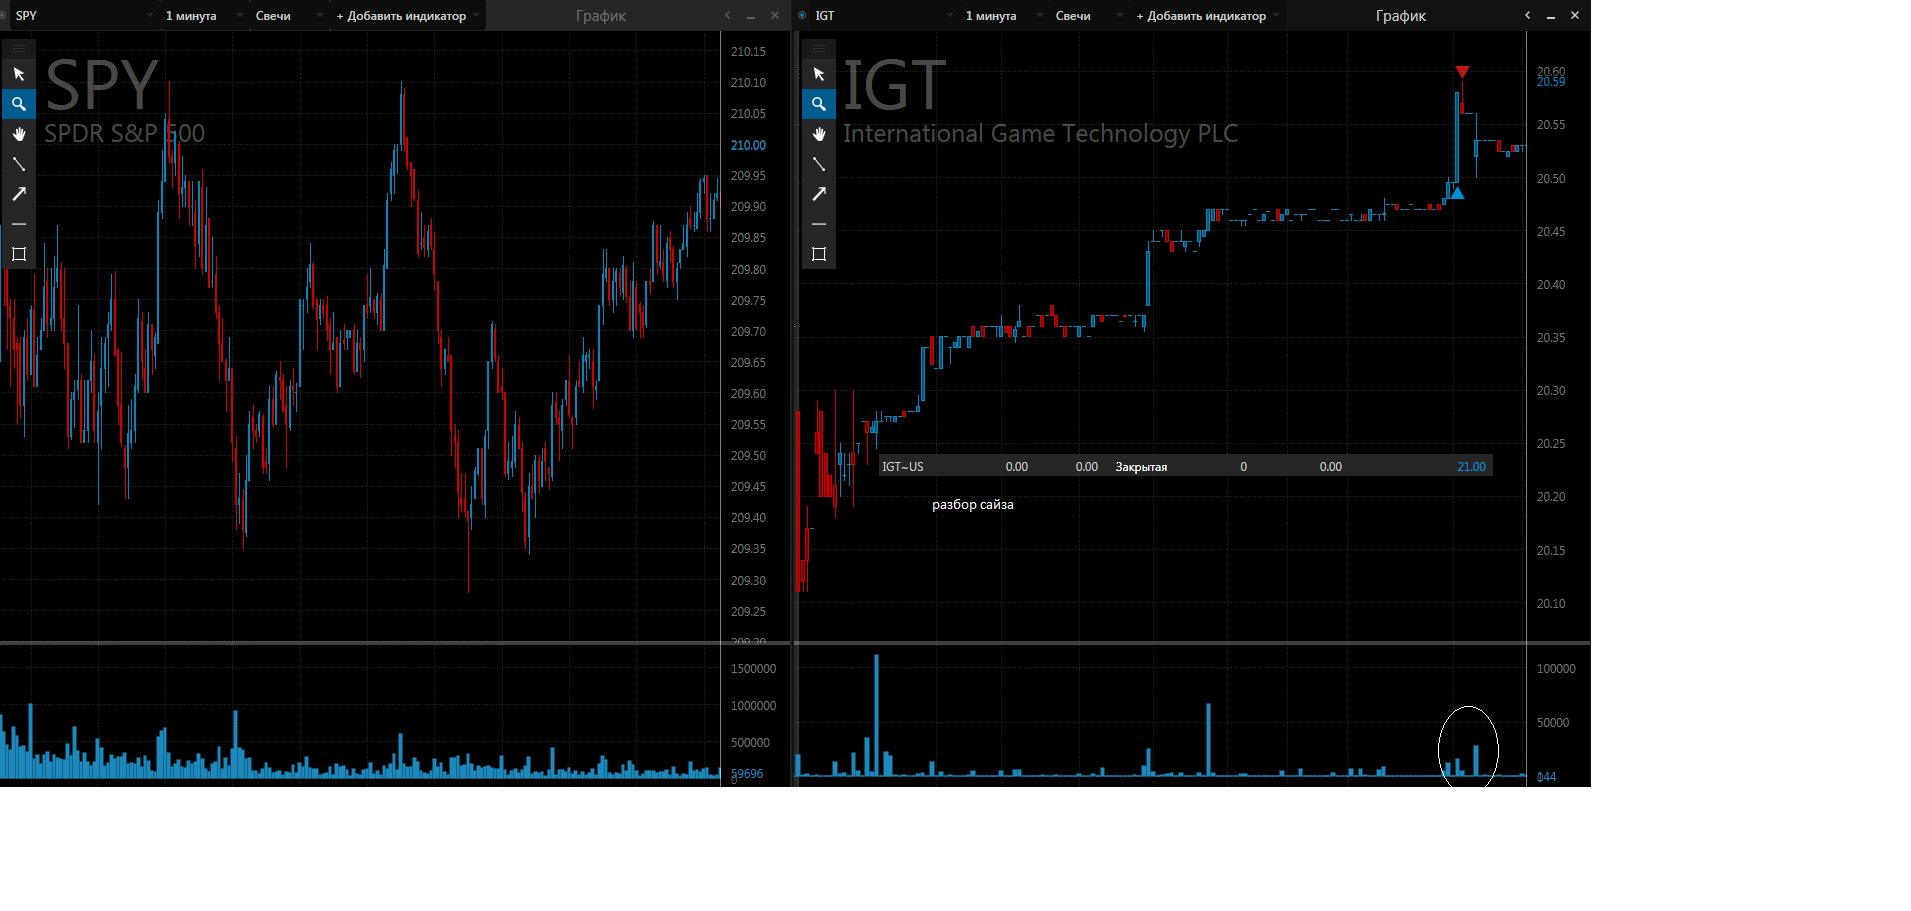The height and width of the screenshot is (911, 1911).
Task: Click the 59696 volume label in SPY volume pane
Action: [747, 774]
